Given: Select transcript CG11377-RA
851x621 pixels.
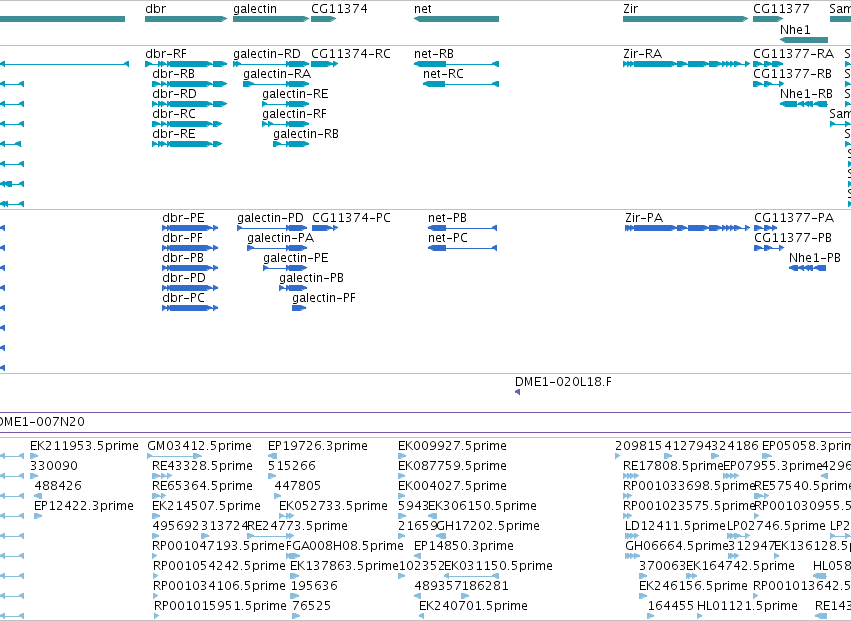Looking at the screenshot, I should [768, 64].
